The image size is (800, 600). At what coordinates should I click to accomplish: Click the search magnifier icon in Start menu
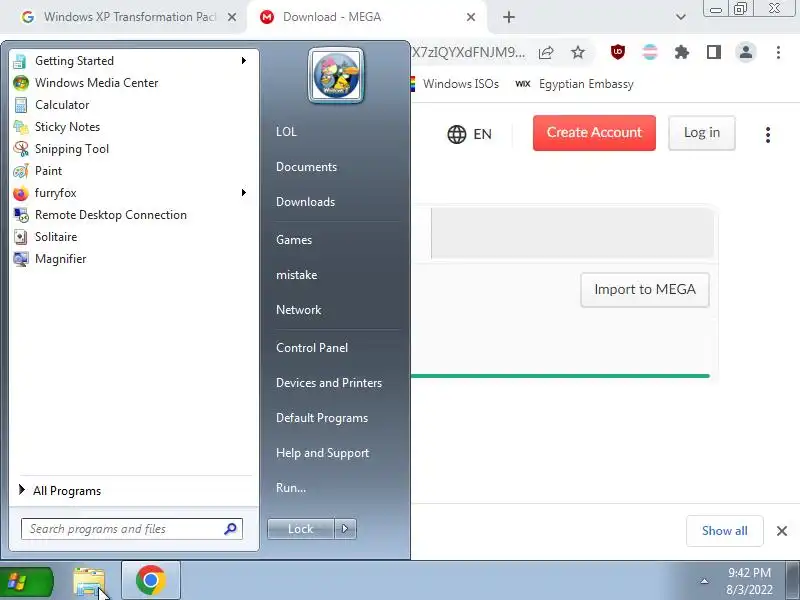(231, 529)
